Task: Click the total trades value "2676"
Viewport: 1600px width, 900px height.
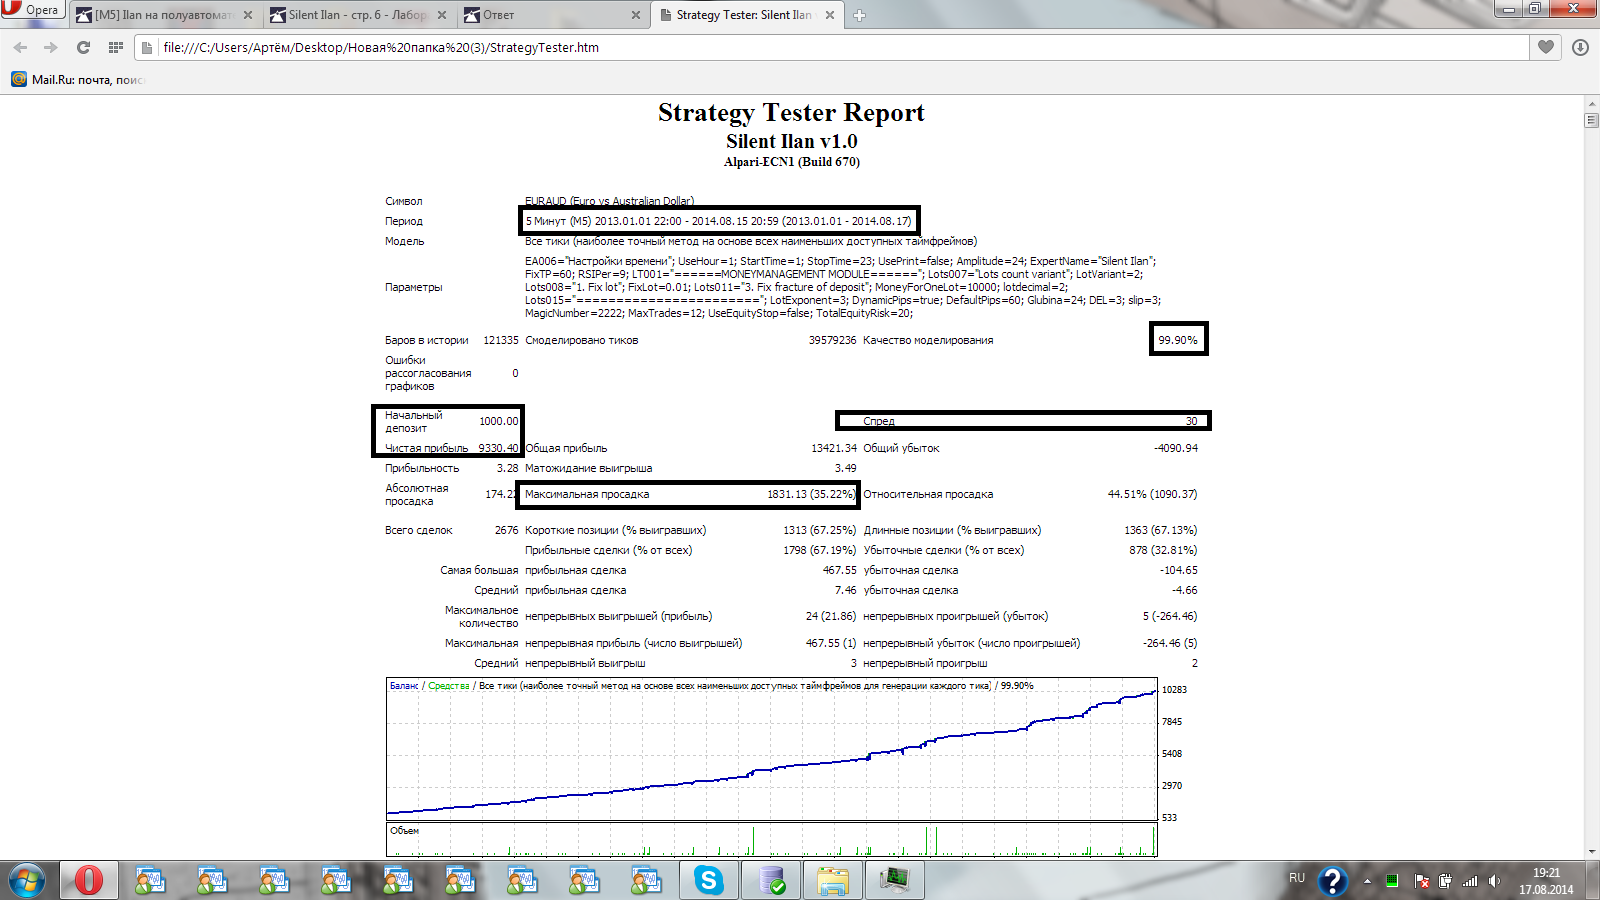Action: (x=507, y=530)
